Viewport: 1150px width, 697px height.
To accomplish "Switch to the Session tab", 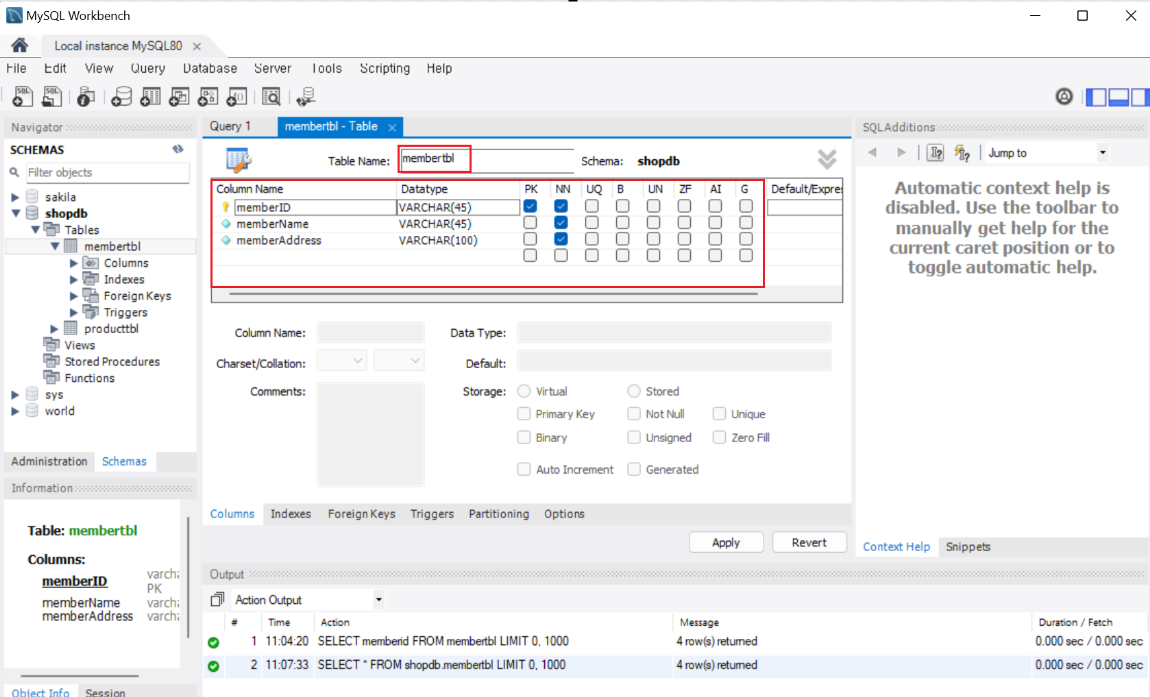I will 105,692.
